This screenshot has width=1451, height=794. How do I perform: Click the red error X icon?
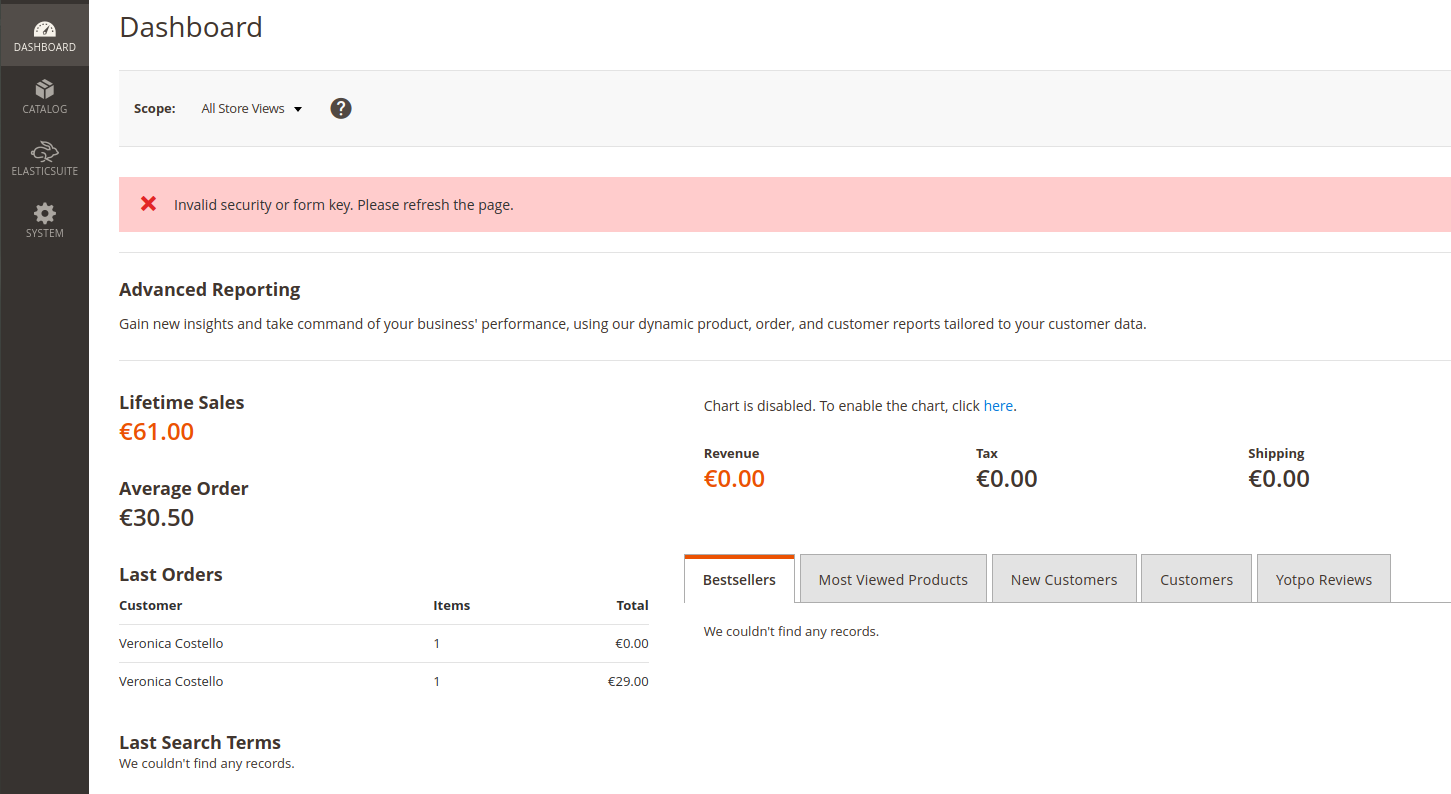point(148,203)
